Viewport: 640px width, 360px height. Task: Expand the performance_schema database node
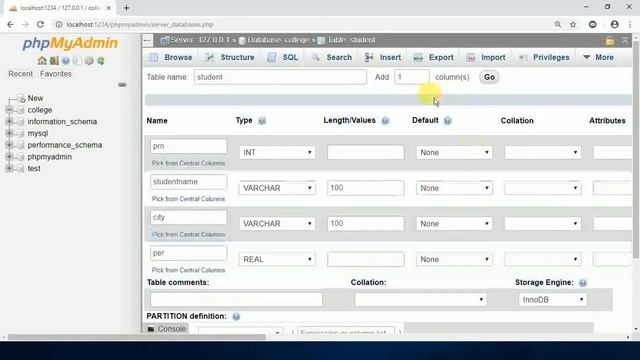pos(9,145)
